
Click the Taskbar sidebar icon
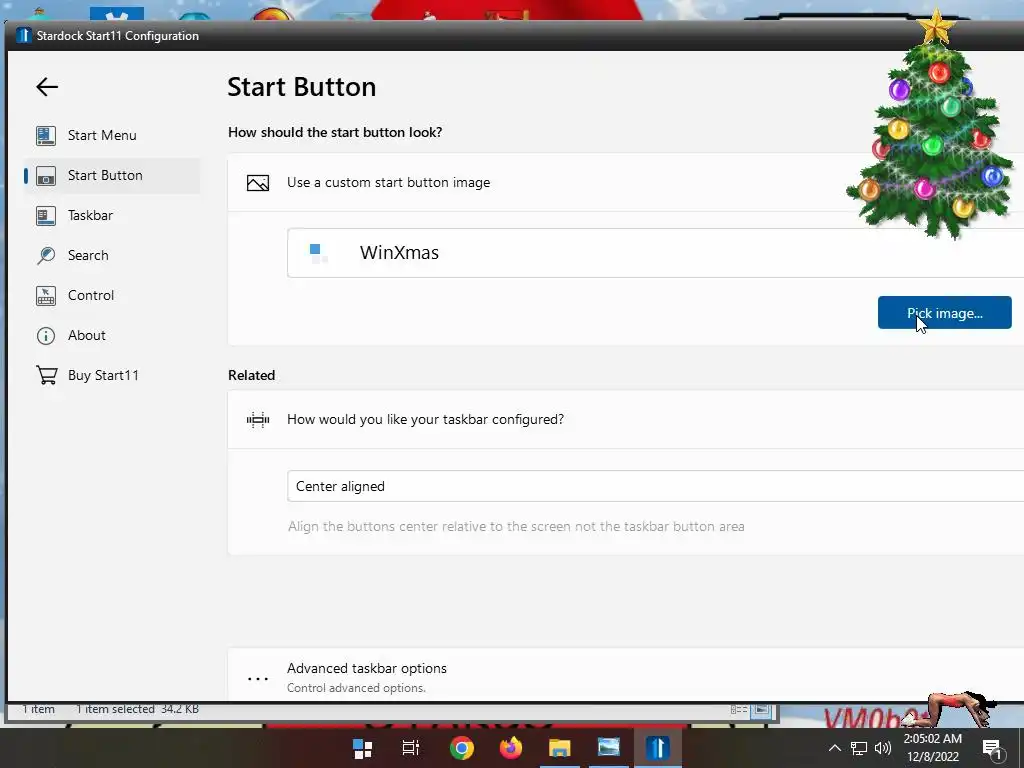(46, 216)
